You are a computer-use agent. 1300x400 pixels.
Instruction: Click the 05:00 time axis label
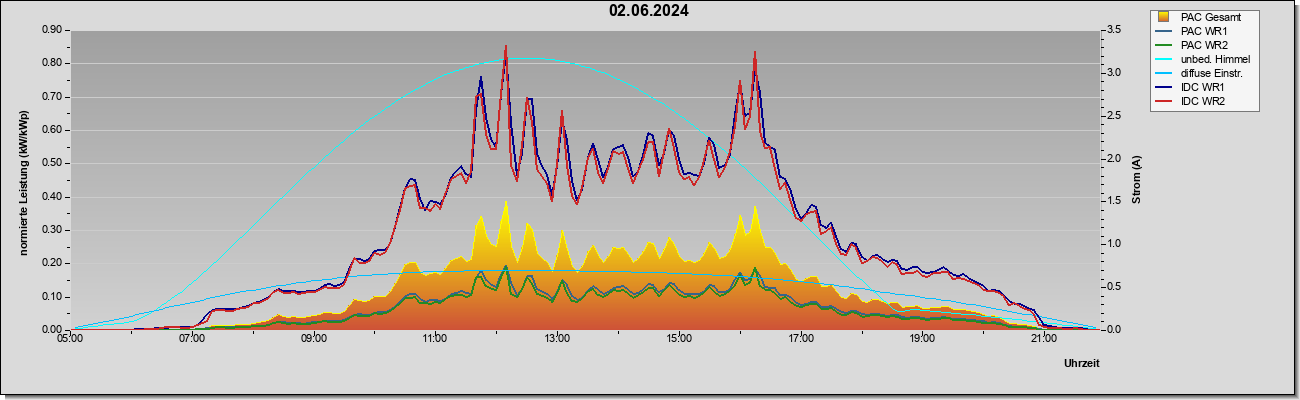click(x=71, y=338)
